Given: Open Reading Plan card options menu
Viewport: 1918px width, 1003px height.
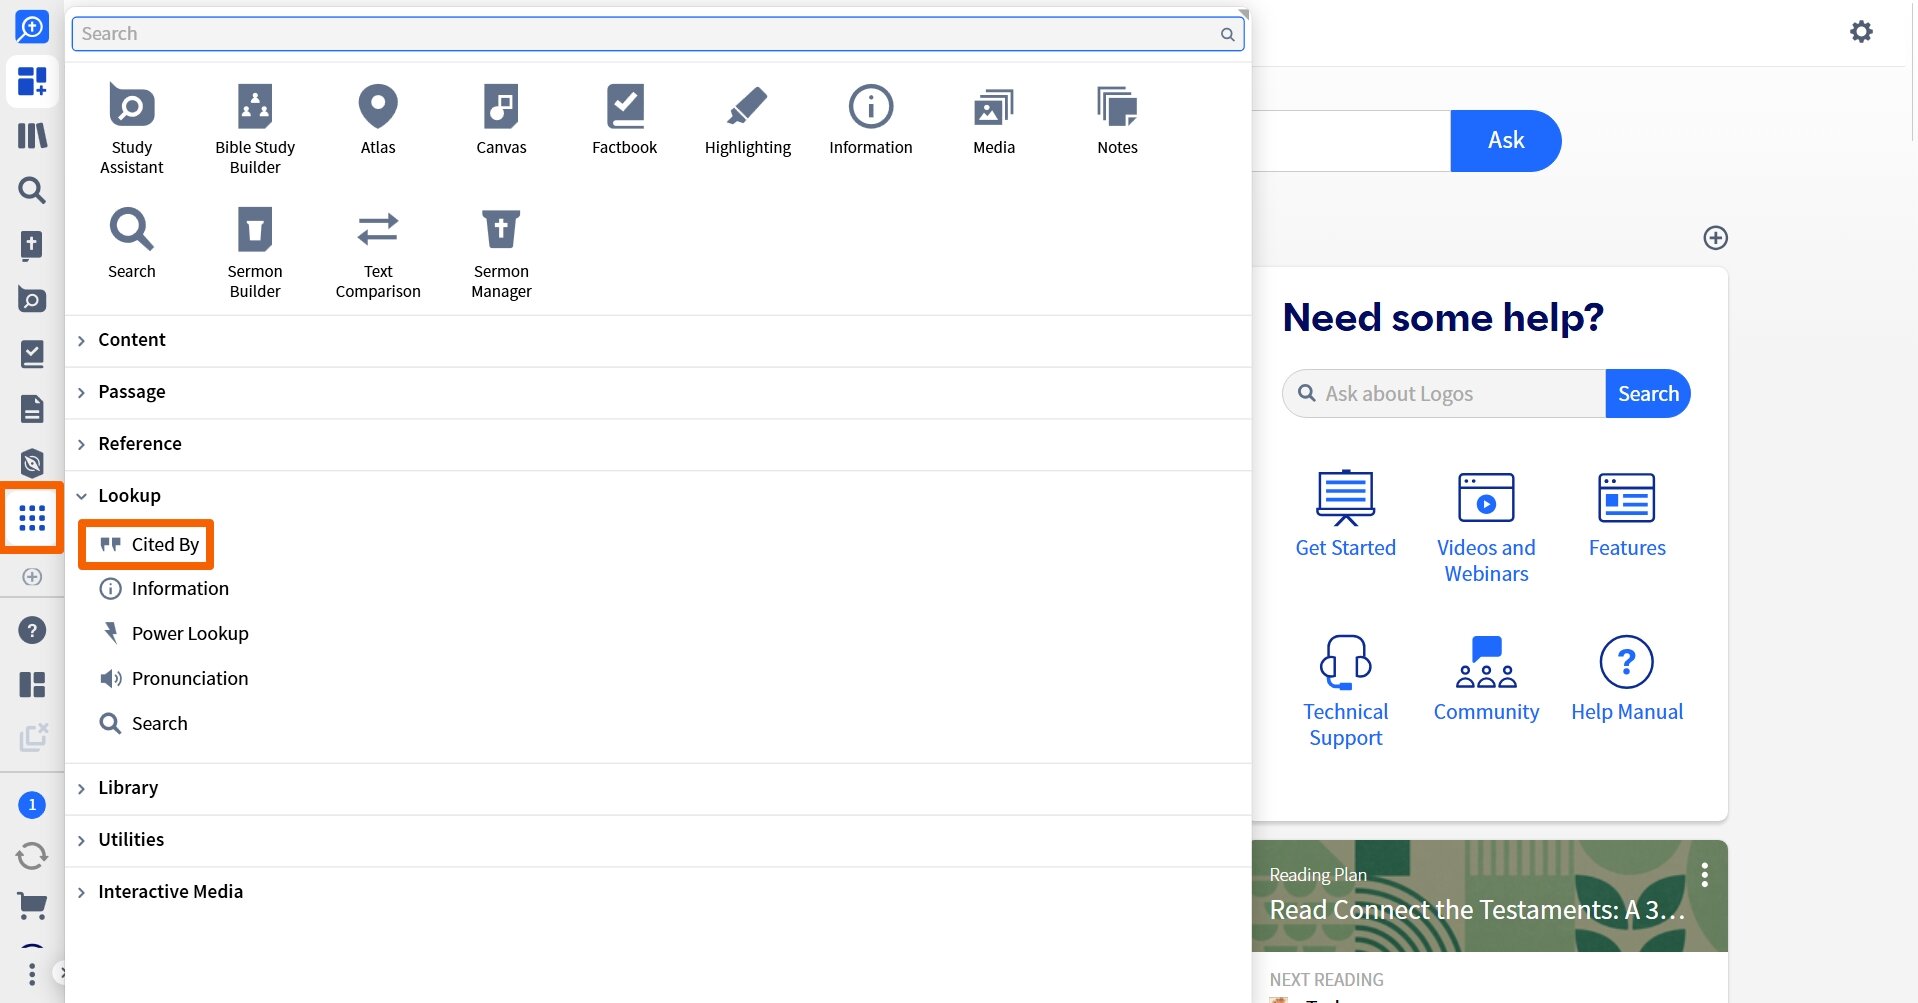Looking at the screenshot, I should pos(1704,875).
